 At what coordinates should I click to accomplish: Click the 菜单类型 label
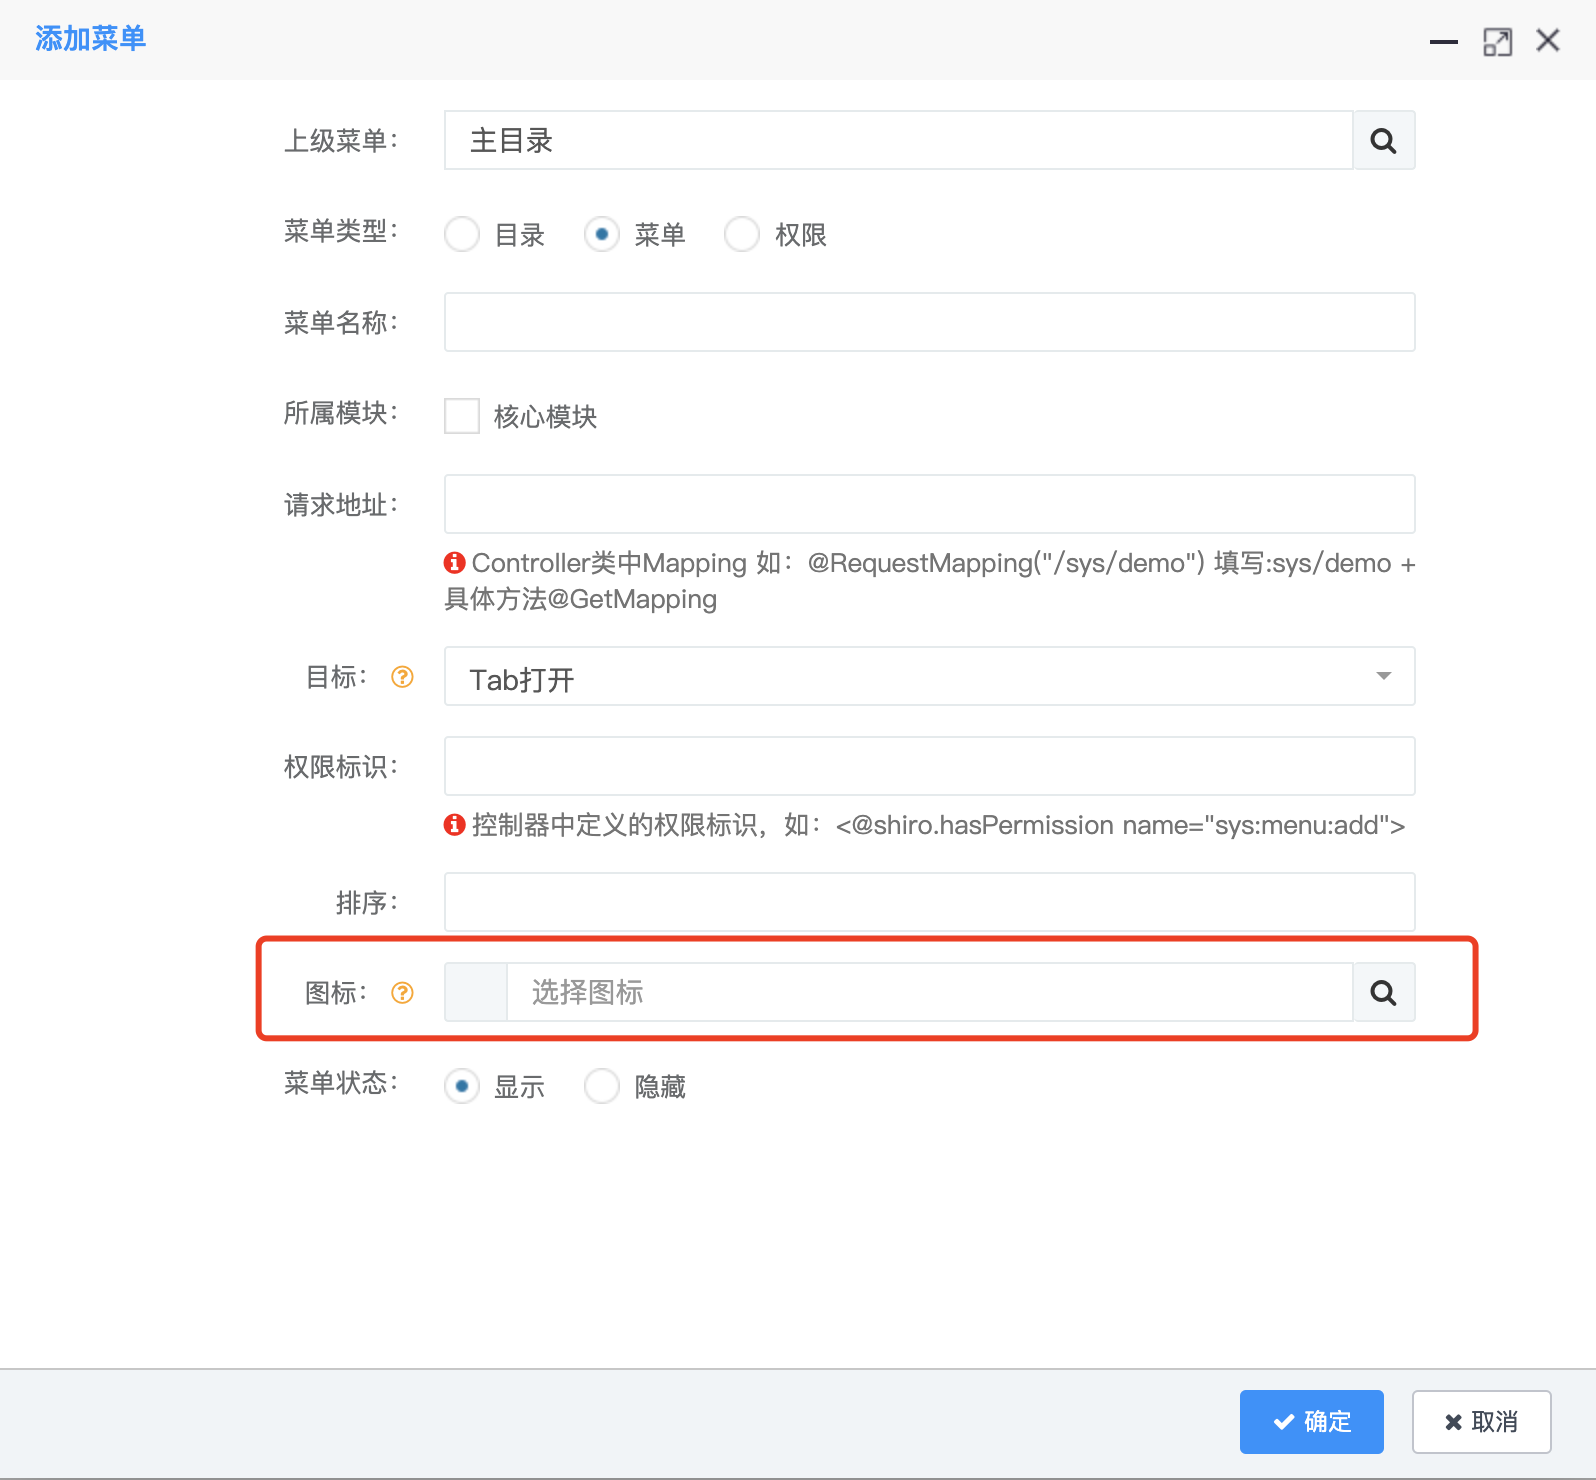click(x=341, y=232)
